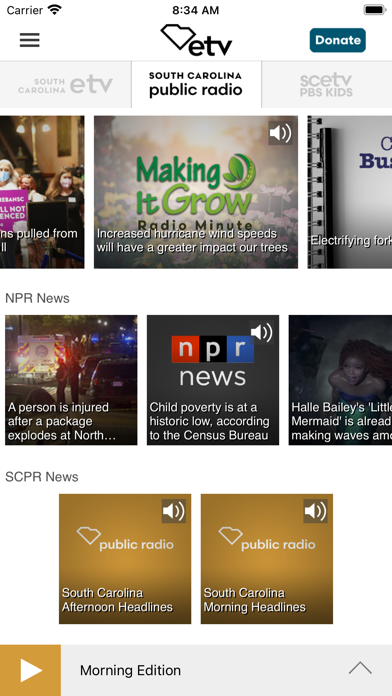Tap speaker icon on Morning Headlines card
Image resolution: width=392 pixels, height=696 pixels.
click(315, 511)
